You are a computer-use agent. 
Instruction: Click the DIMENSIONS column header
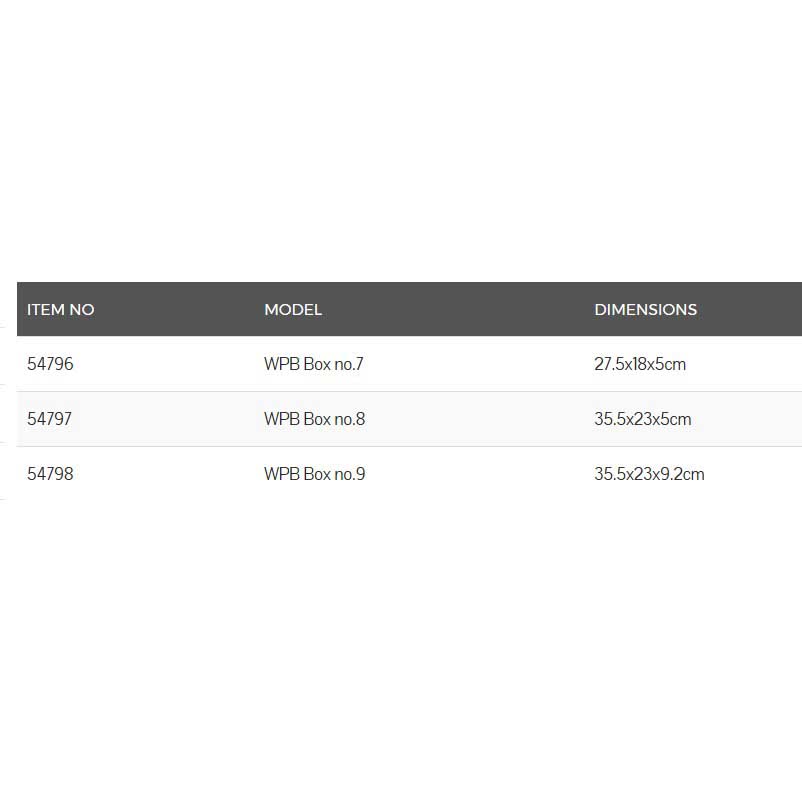point(645,310)
